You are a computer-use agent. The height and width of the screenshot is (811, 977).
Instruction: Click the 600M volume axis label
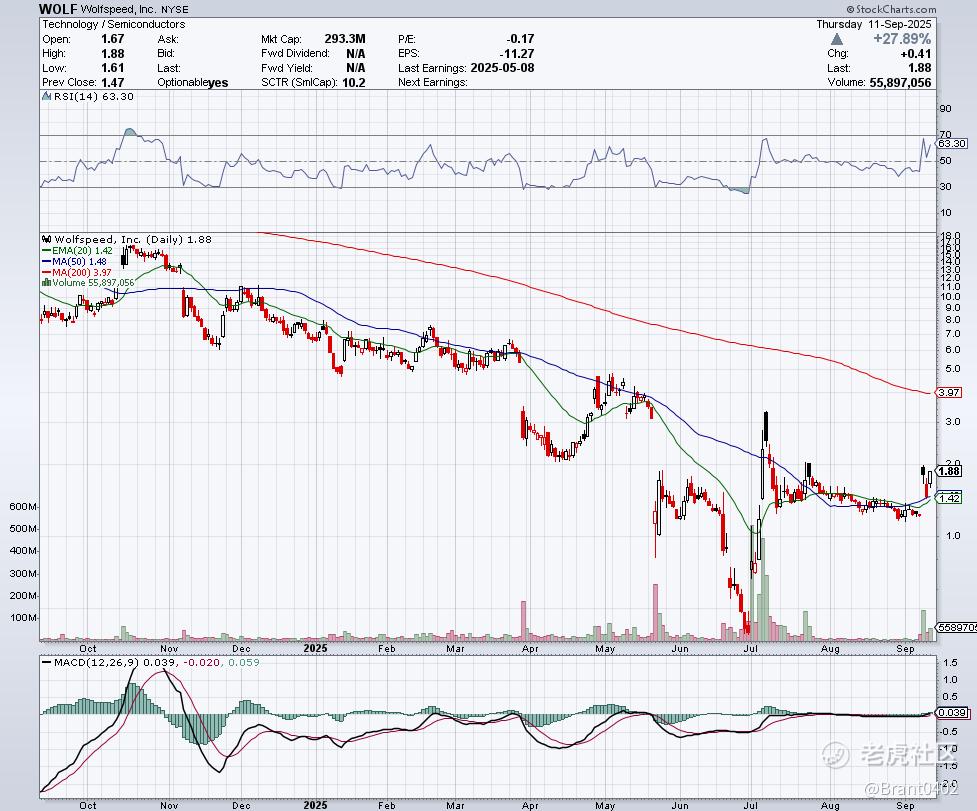[x=24, y=506]
